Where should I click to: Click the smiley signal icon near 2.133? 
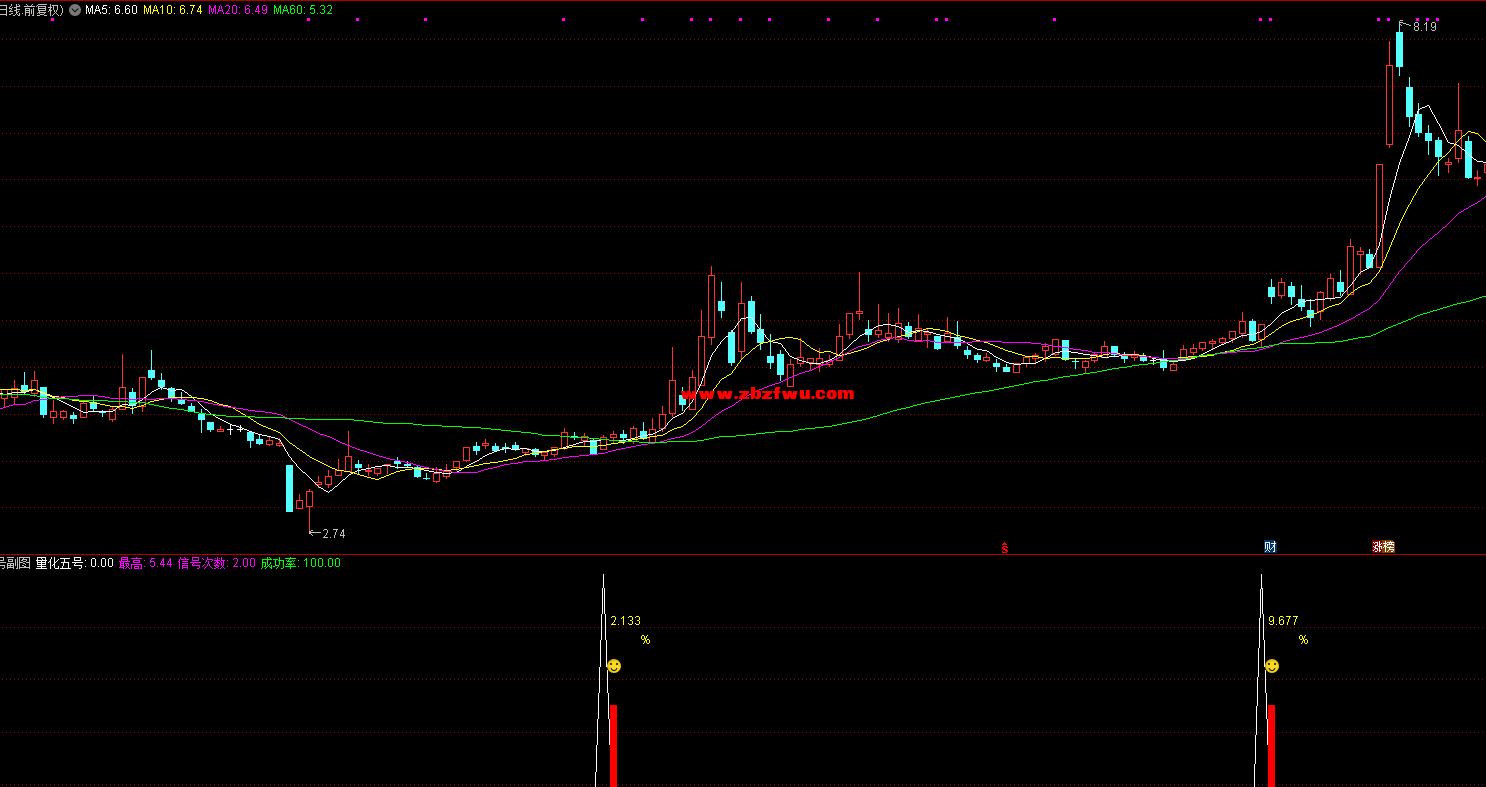614,666
